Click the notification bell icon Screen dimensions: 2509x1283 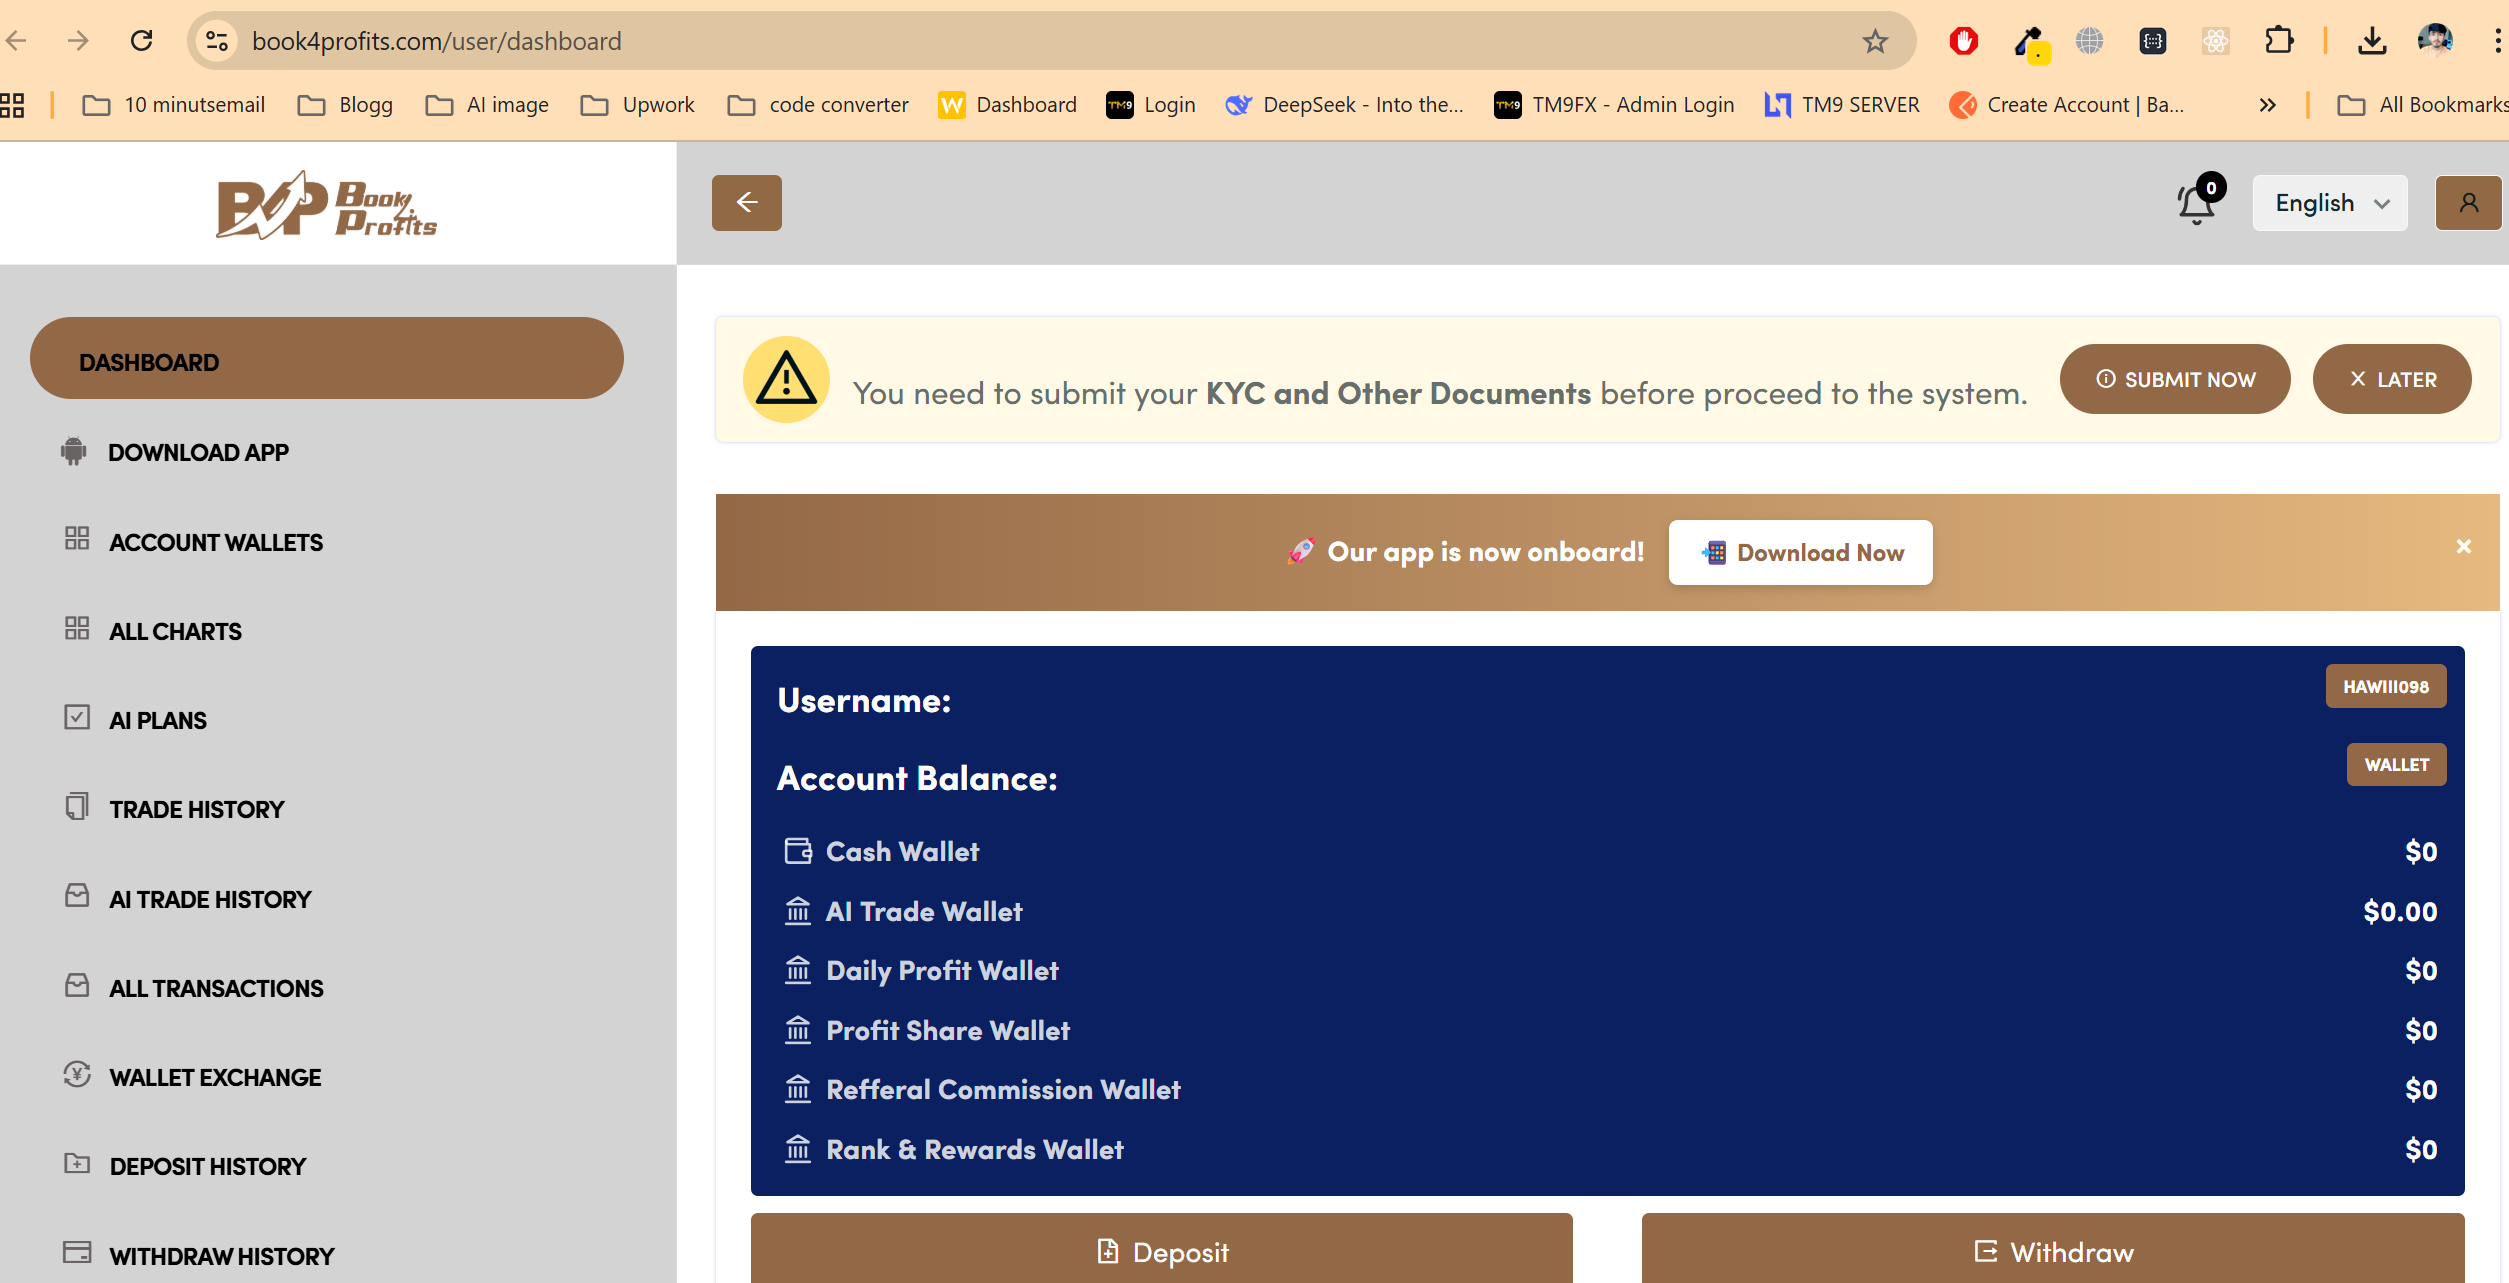tap(2196, 204)
